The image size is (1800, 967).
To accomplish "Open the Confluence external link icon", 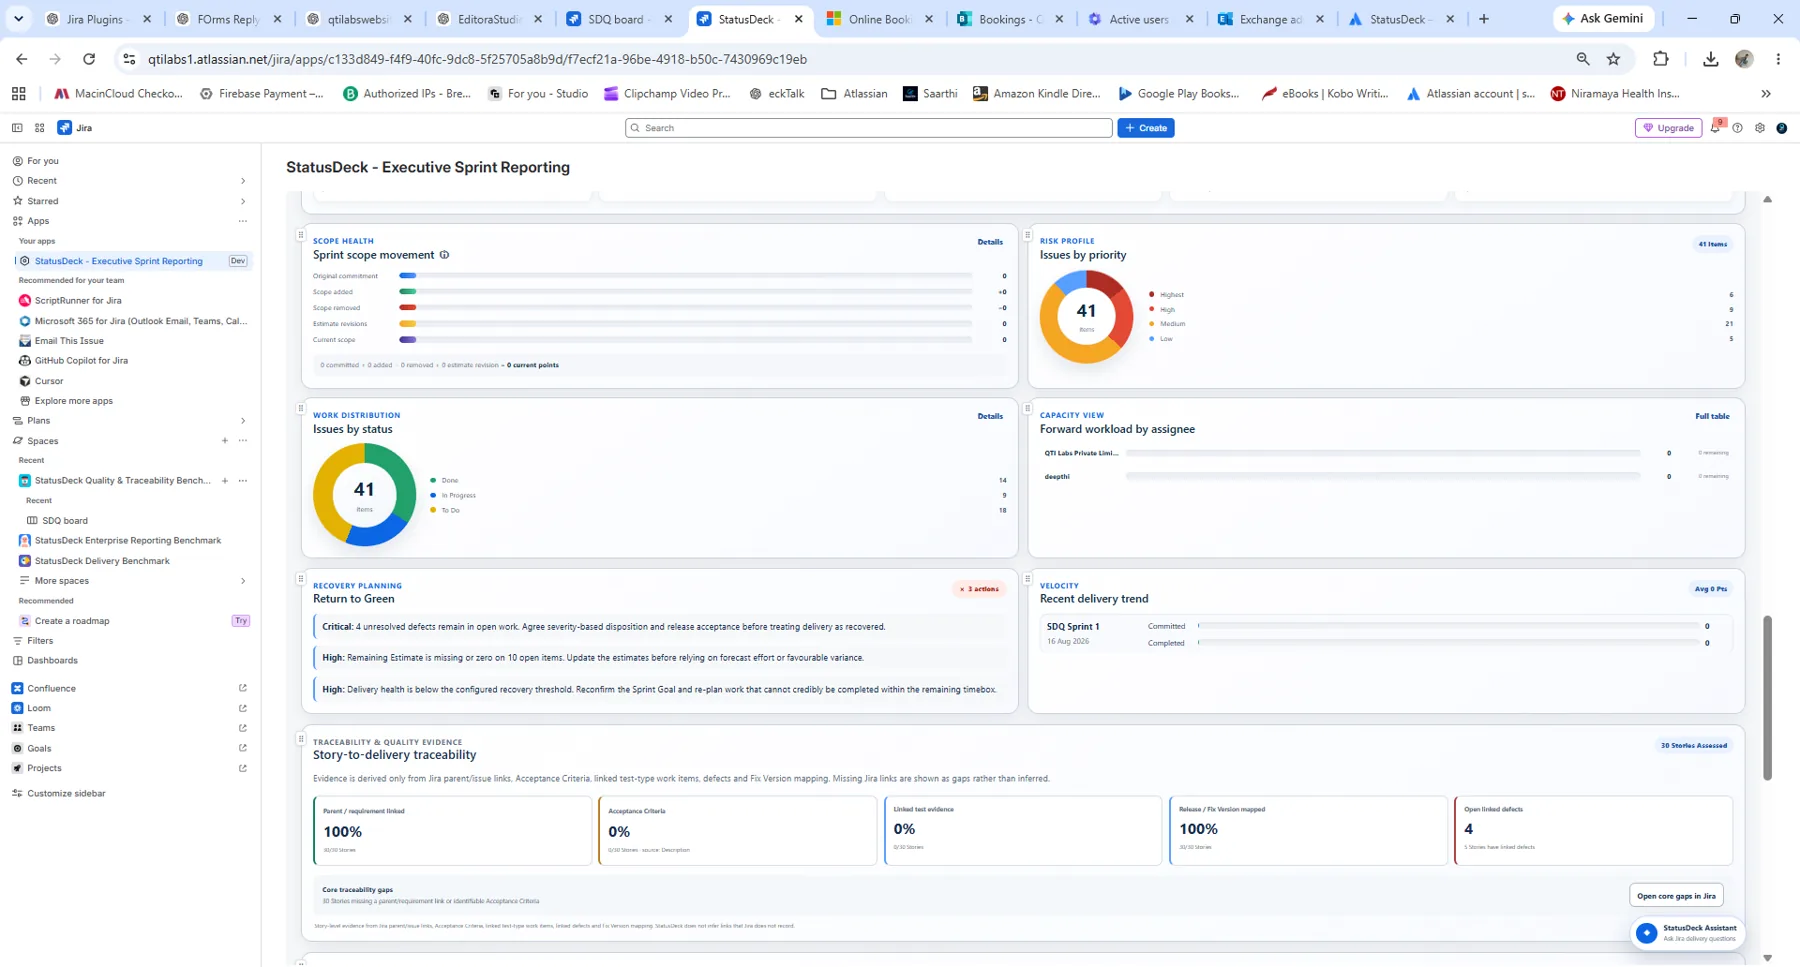I will pos(243,689).
